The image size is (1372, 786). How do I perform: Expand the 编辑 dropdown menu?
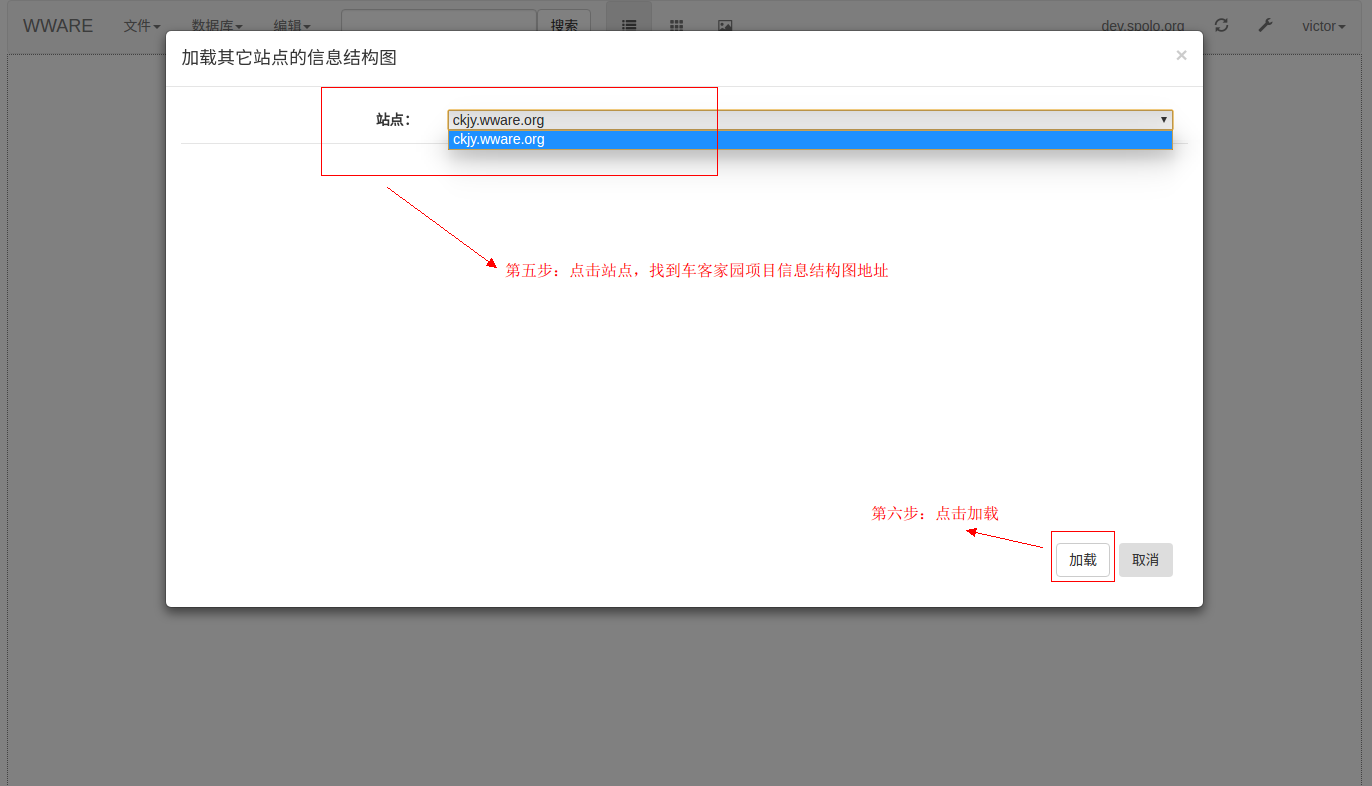point(292,26)
